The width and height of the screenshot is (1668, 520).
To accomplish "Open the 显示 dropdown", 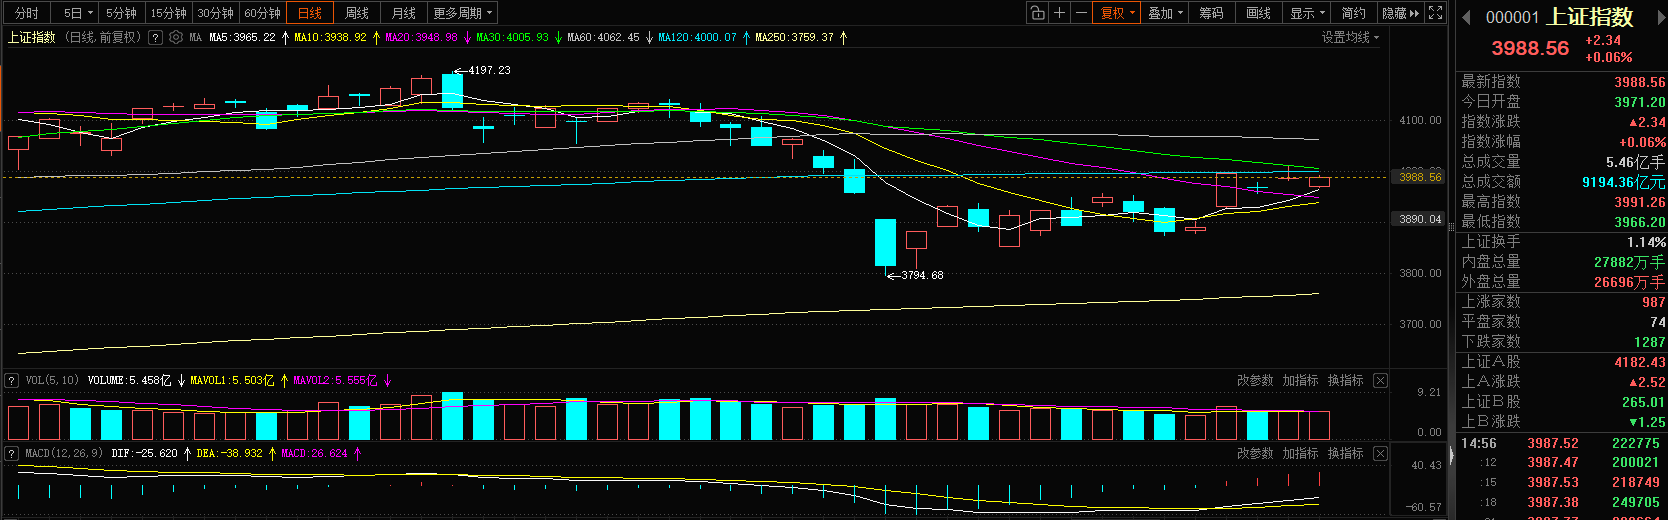I will coord(1307,13).
